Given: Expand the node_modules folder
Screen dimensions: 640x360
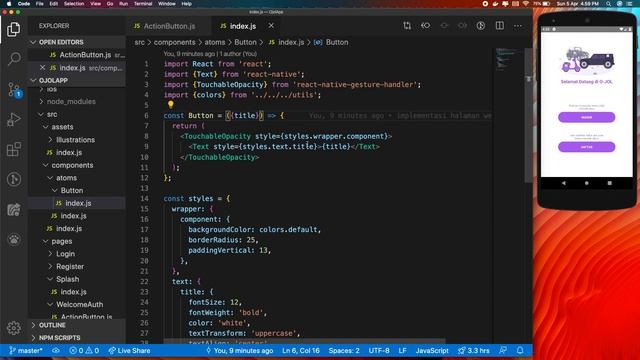Looking at the screenshot, I should click(x=77, y=101).
